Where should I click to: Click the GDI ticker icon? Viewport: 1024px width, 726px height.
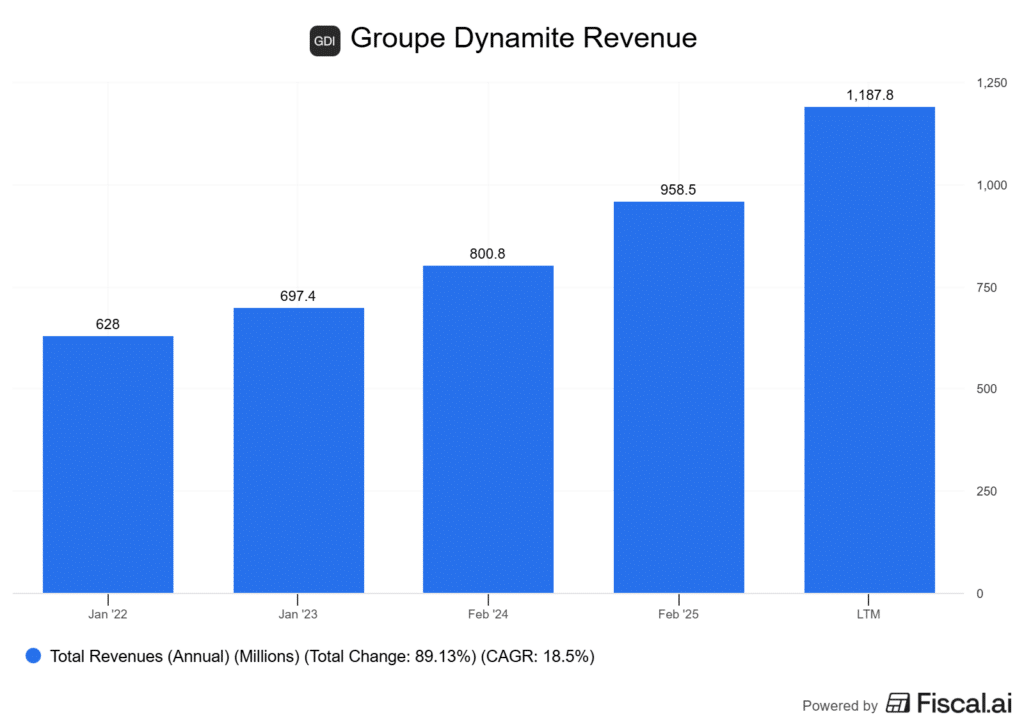325,41
